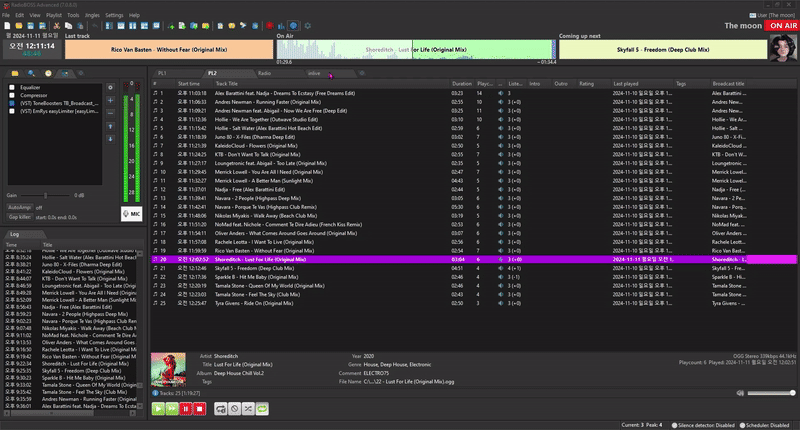Pause playback with the red pause button
This screenshot has width=800, height=430.
tap(186, 408)
